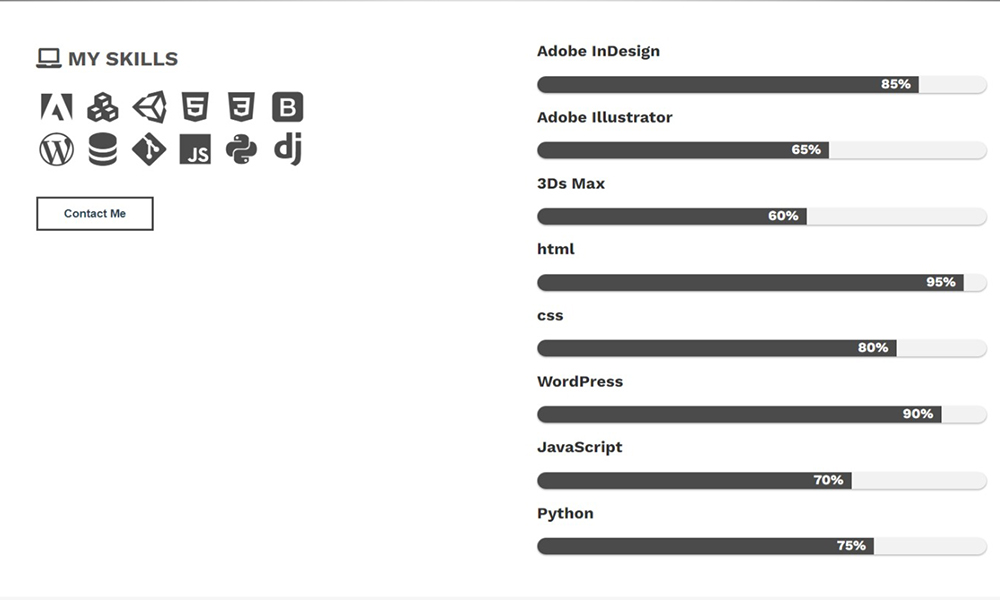Viewport: 1000px width, 600px height.
Task: Click the MY SKILLS heading text
Action: click(x=123, y=59)
